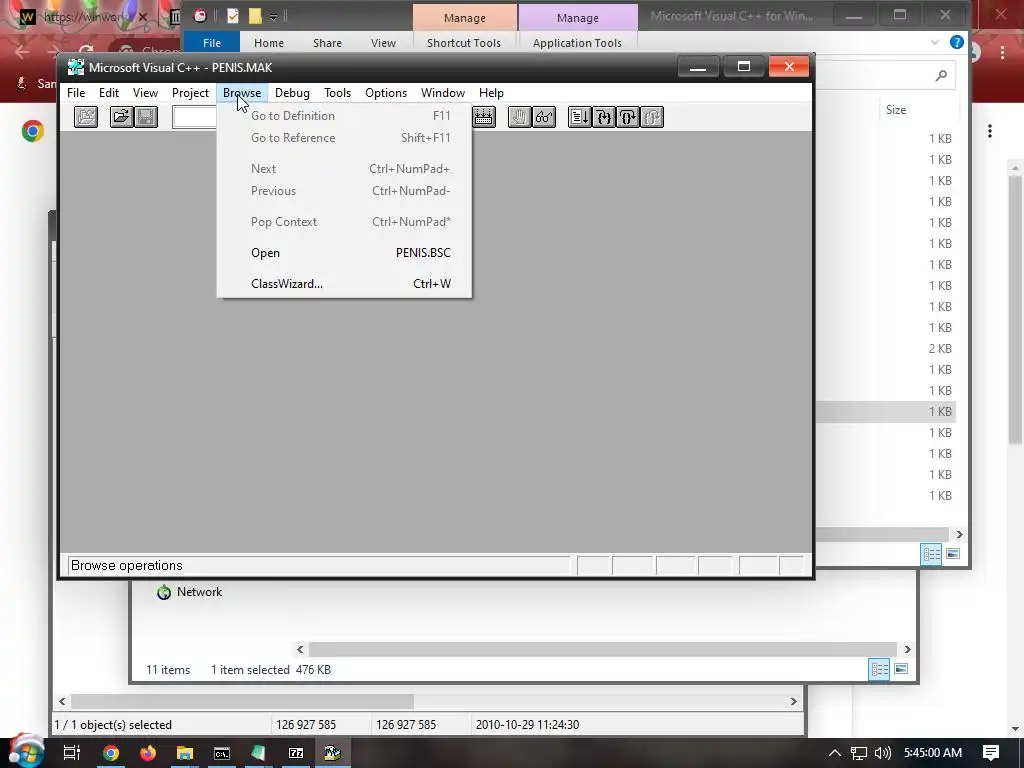Open Application Tools ribbon tab

(x=577, y=42)
